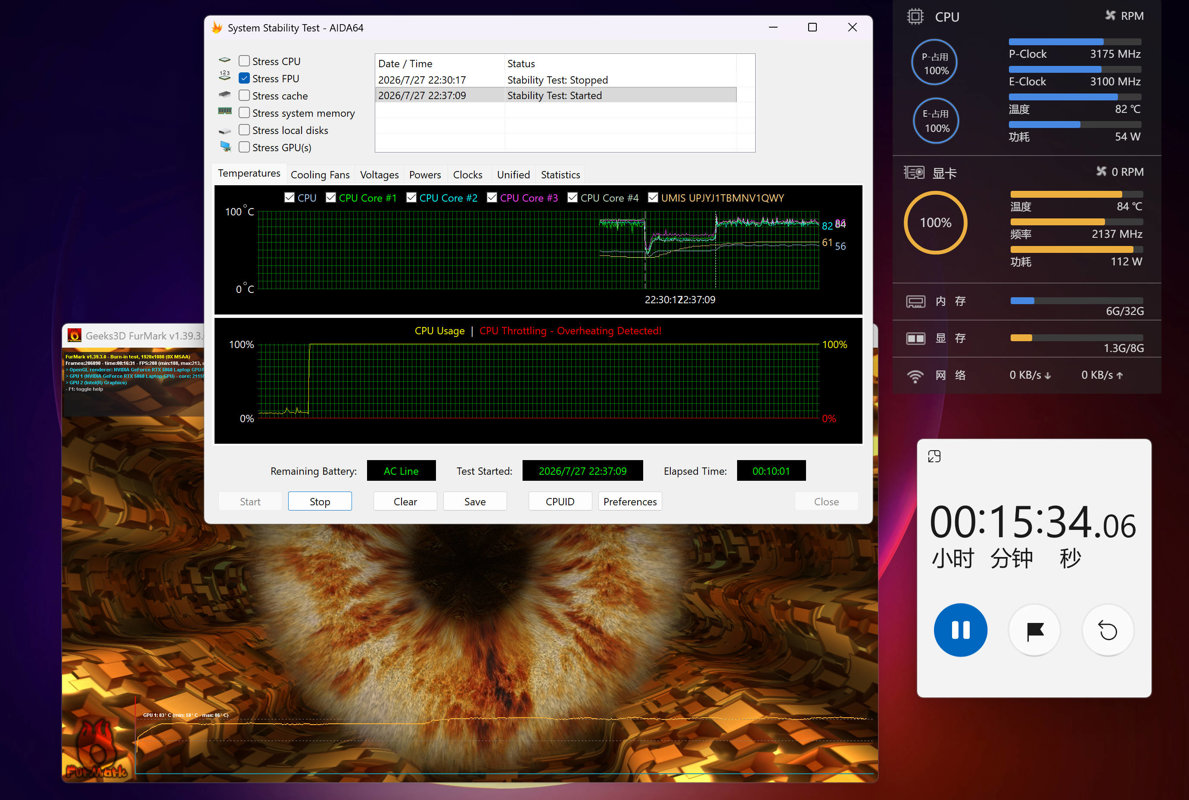
Task: Expand the stopwatch window view
Action: 934,456
